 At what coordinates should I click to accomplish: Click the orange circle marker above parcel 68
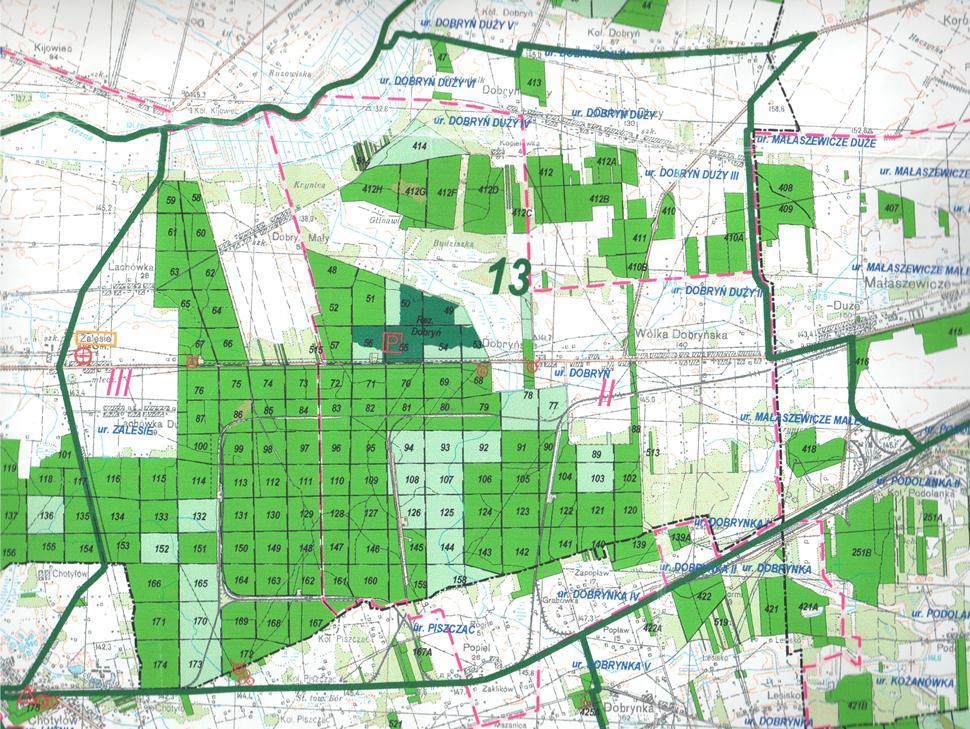pos(483,370)
